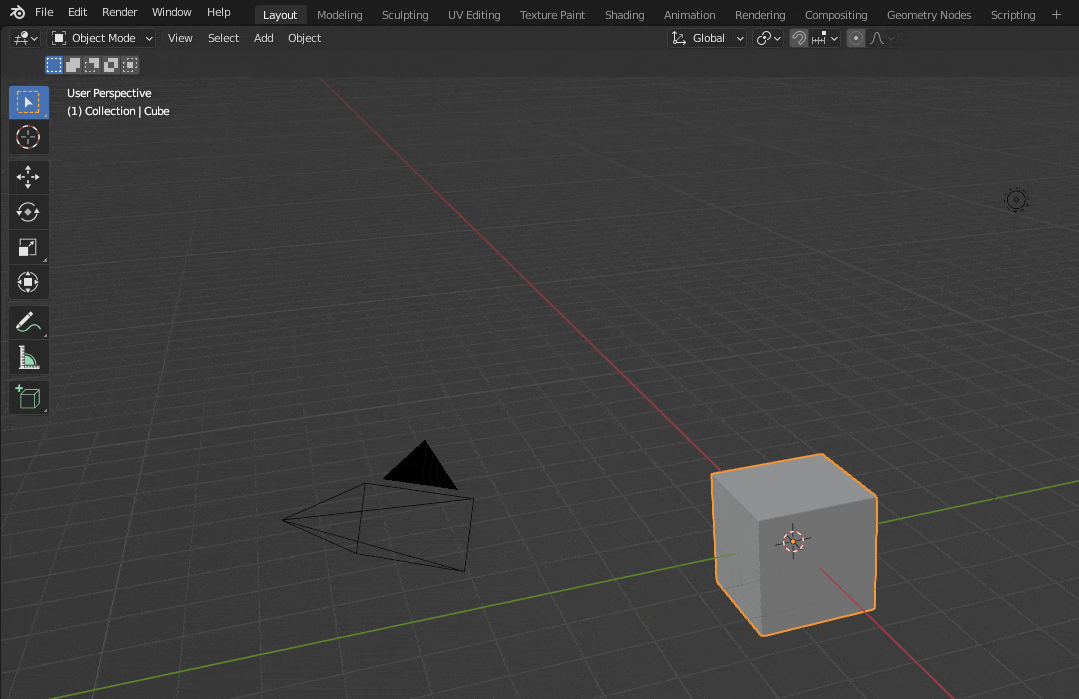Image resolution: width=1079 pixels, height=699 pixels.
Task: Choose Invert existing selection mode
Action: tap(111, 65)
